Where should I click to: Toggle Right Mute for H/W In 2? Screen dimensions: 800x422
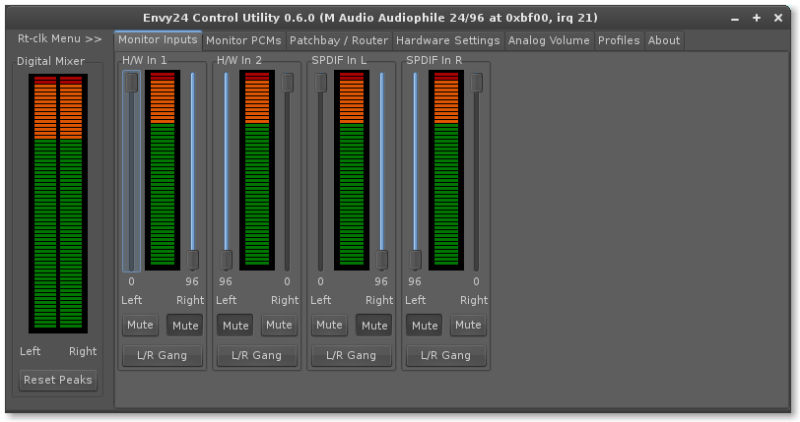279,325
